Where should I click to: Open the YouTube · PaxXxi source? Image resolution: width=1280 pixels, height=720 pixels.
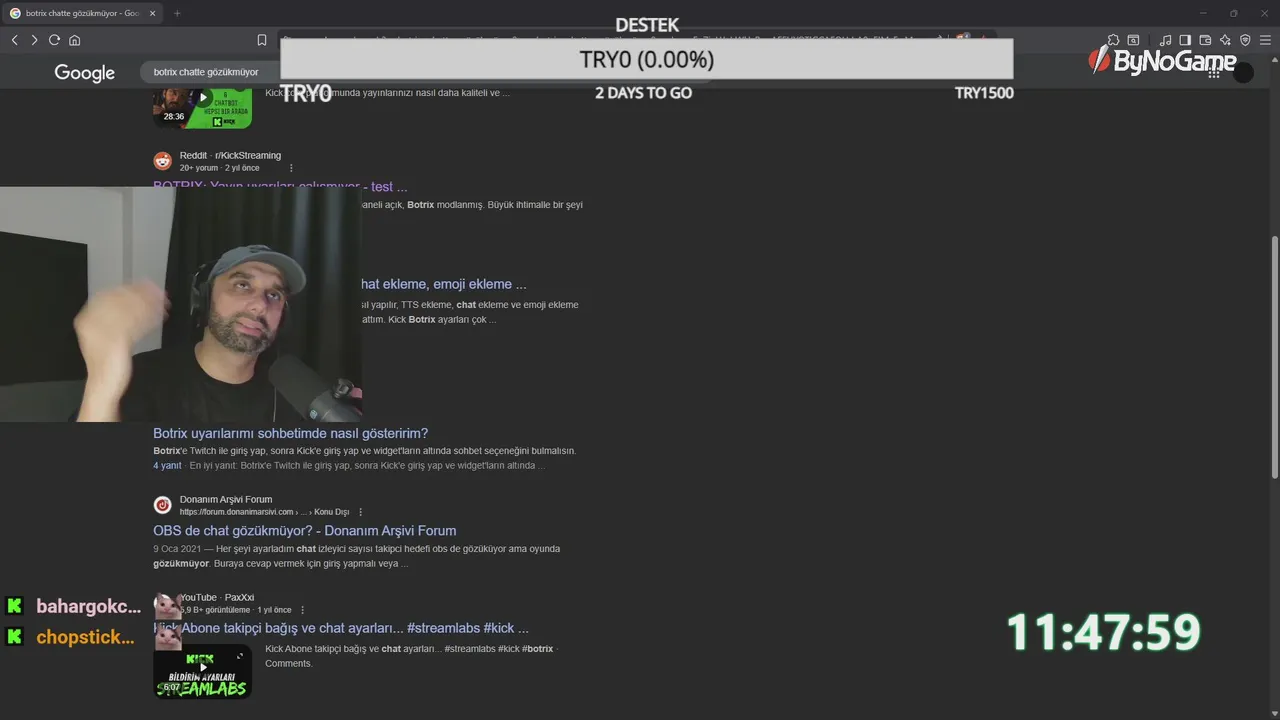coord(217,597)
